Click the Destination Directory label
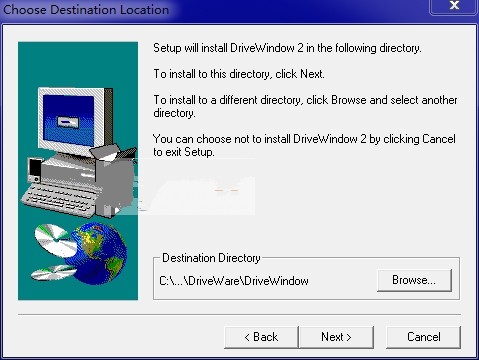Viewport: 479px width, 360px height. tap(211, 258)
